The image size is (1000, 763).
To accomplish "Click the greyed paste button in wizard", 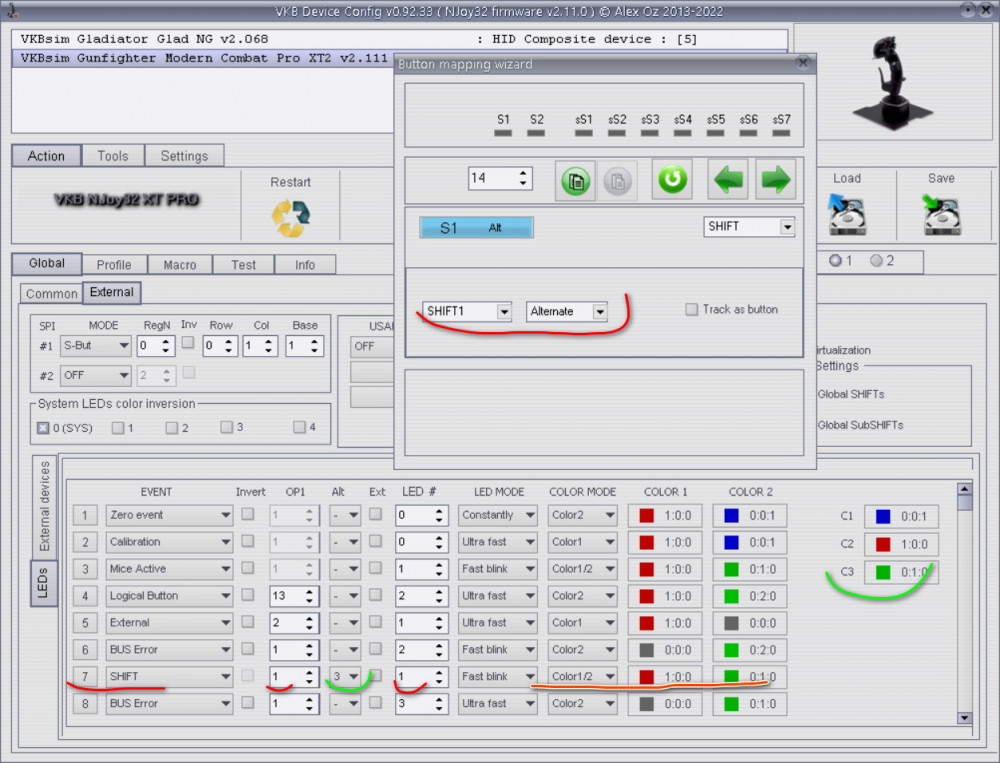I will click(618, 180).
